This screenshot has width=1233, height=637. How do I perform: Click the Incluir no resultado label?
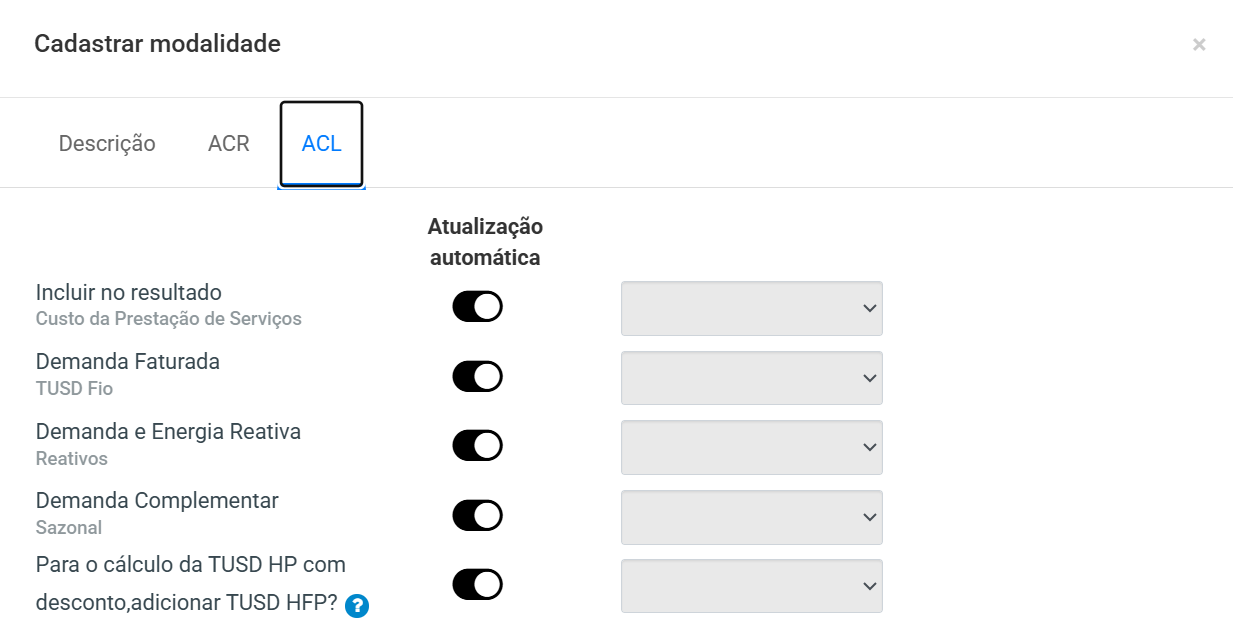(129, 293)
